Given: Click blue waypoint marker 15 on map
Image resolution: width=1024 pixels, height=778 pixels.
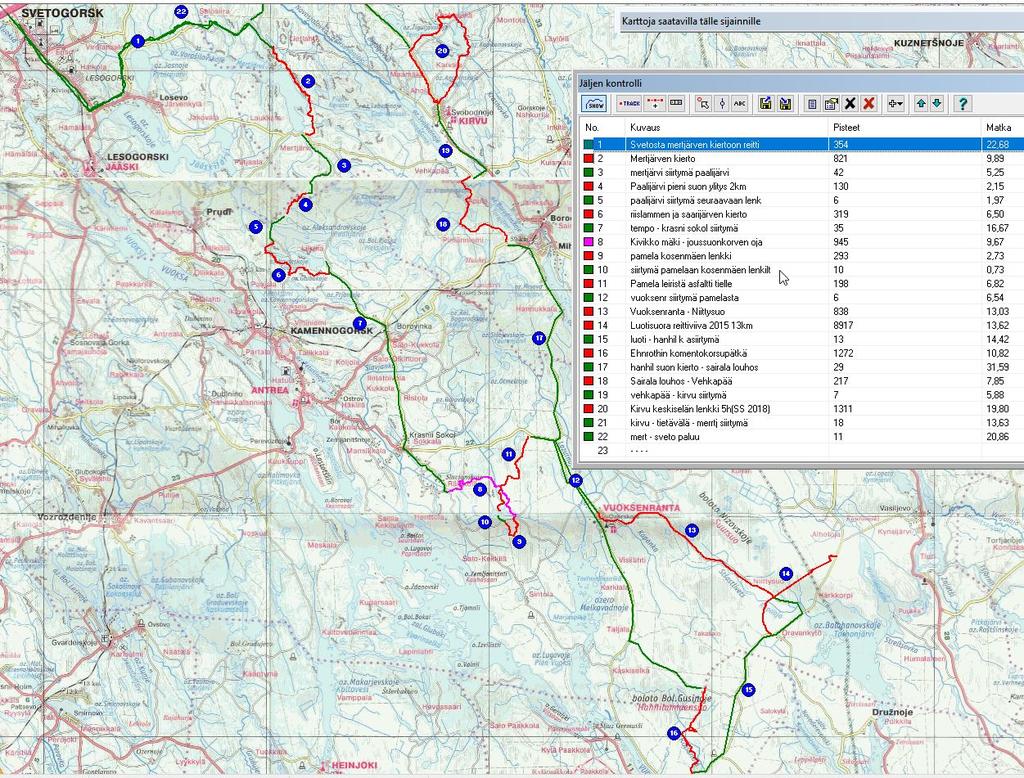Looking at the screenshot, I should [748, 689].
